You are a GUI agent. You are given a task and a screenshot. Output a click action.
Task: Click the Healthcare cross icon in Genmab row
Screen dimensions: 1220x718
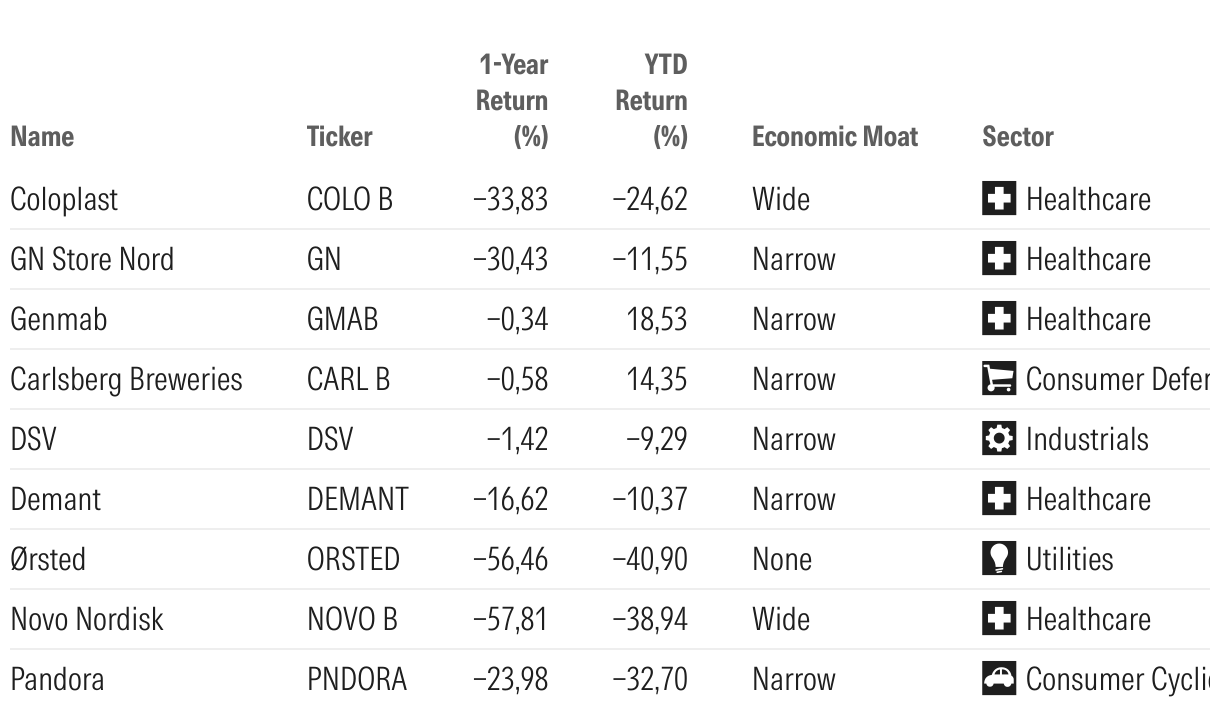(x=998, y=319)
